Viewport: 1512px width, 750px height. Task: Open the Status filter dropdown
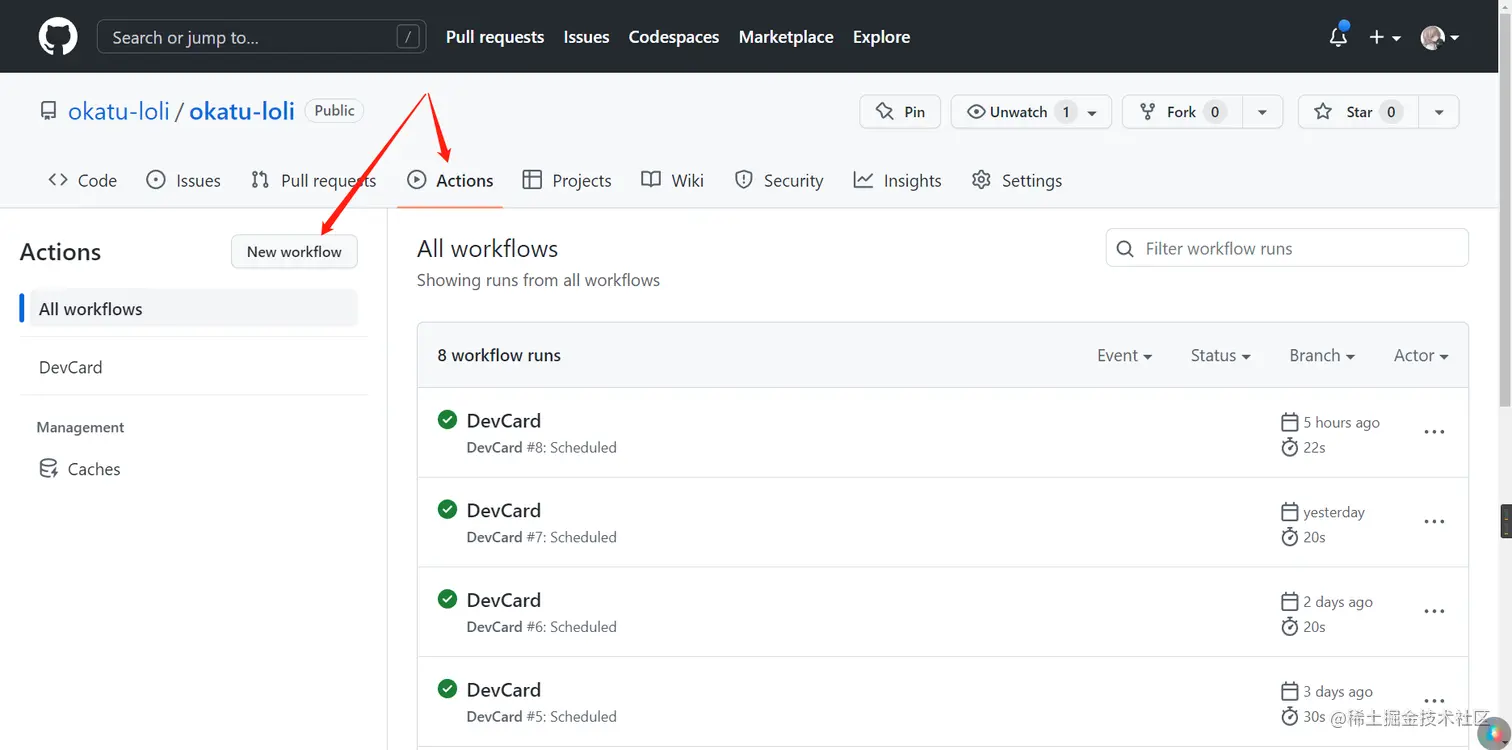click(x=1220, y=355)
